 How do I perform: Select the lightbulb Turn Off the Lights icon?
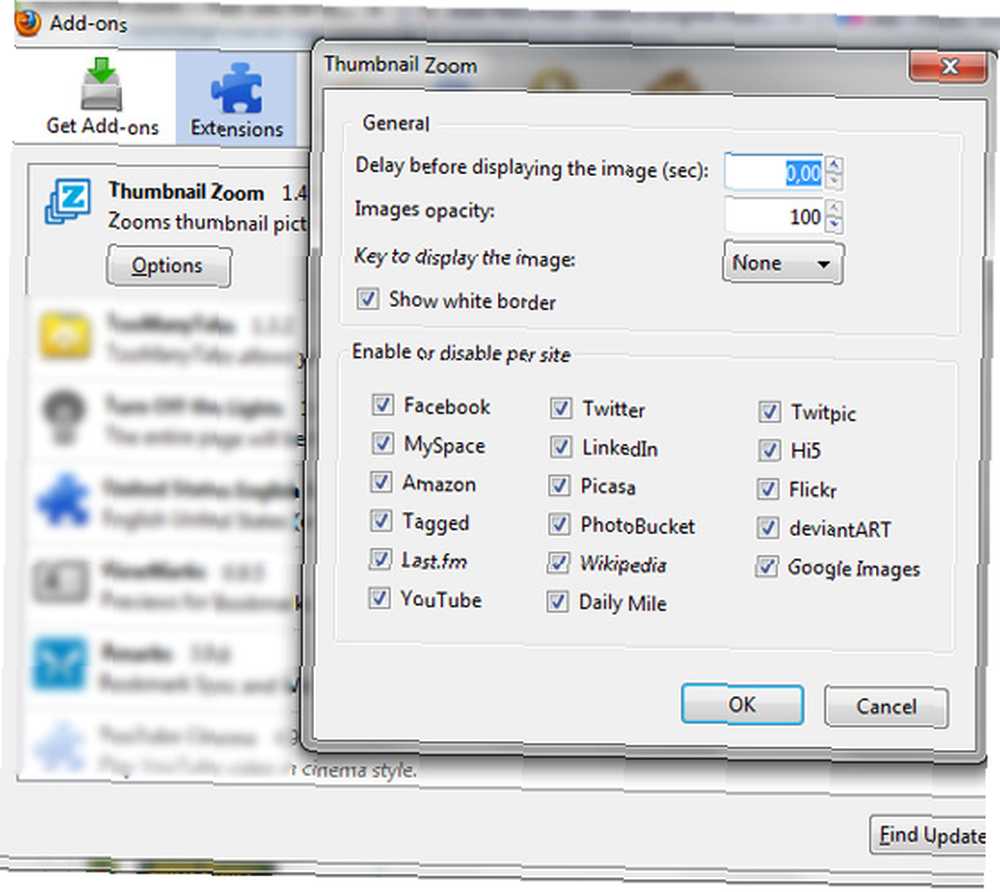pyautogui.click(x=62, y=416)
